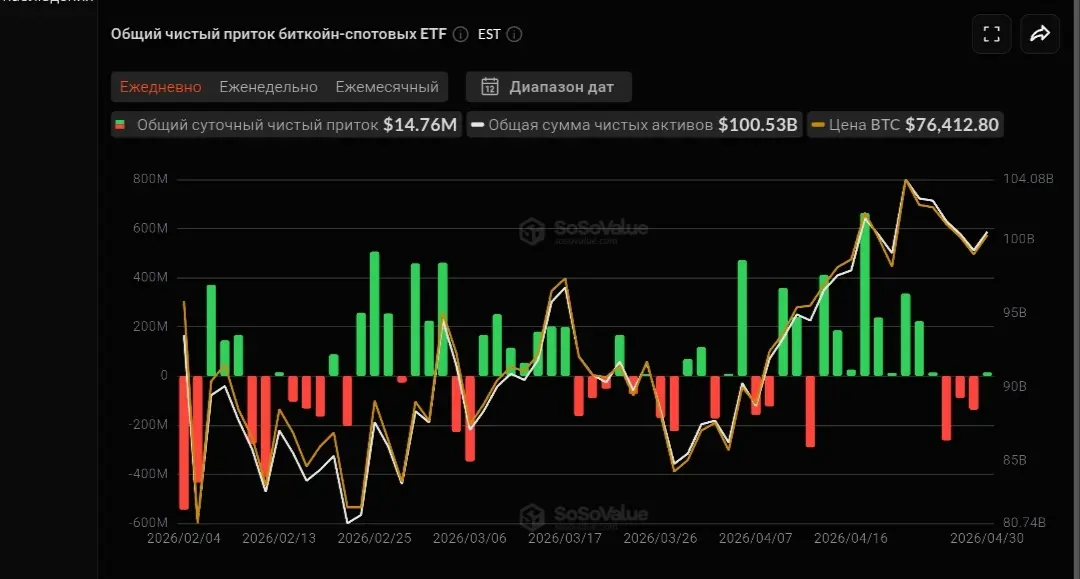This screenshot has width=1080, height=579.
Task: Click the 2026/02/25 date label on the x-axis
Action: click(374, 538)
